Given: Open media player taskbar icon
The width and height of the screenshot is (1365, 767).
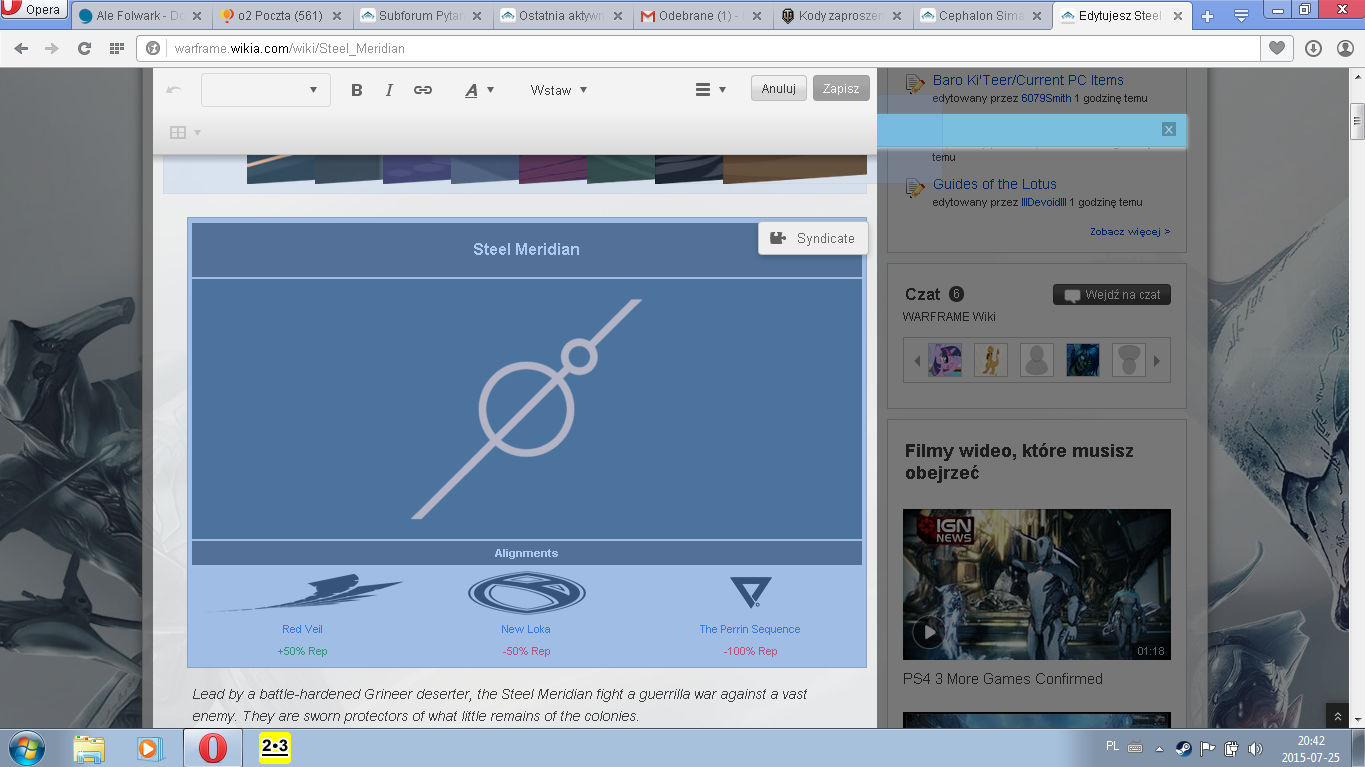Looking at the screenshot, I should [x=149, y=748].
